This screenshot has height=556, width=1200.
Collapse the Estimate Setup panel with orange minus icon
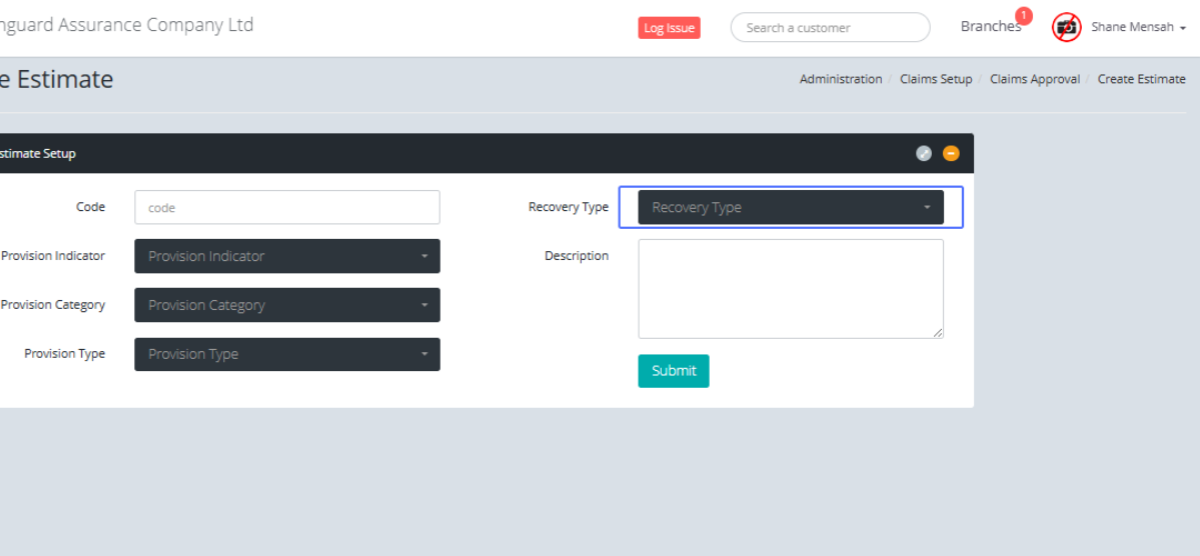[951, 154]
